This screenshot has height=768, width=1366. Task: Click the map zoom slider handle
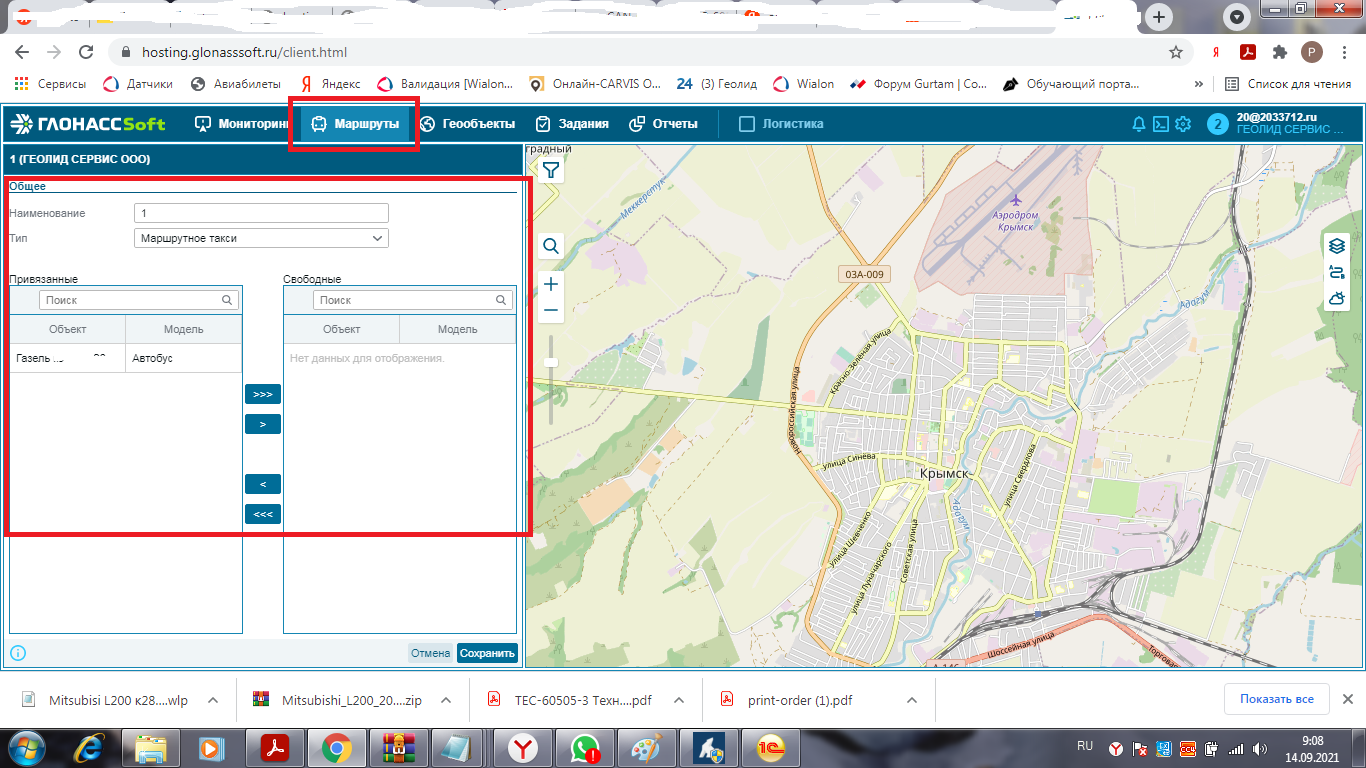click(551, 362)
